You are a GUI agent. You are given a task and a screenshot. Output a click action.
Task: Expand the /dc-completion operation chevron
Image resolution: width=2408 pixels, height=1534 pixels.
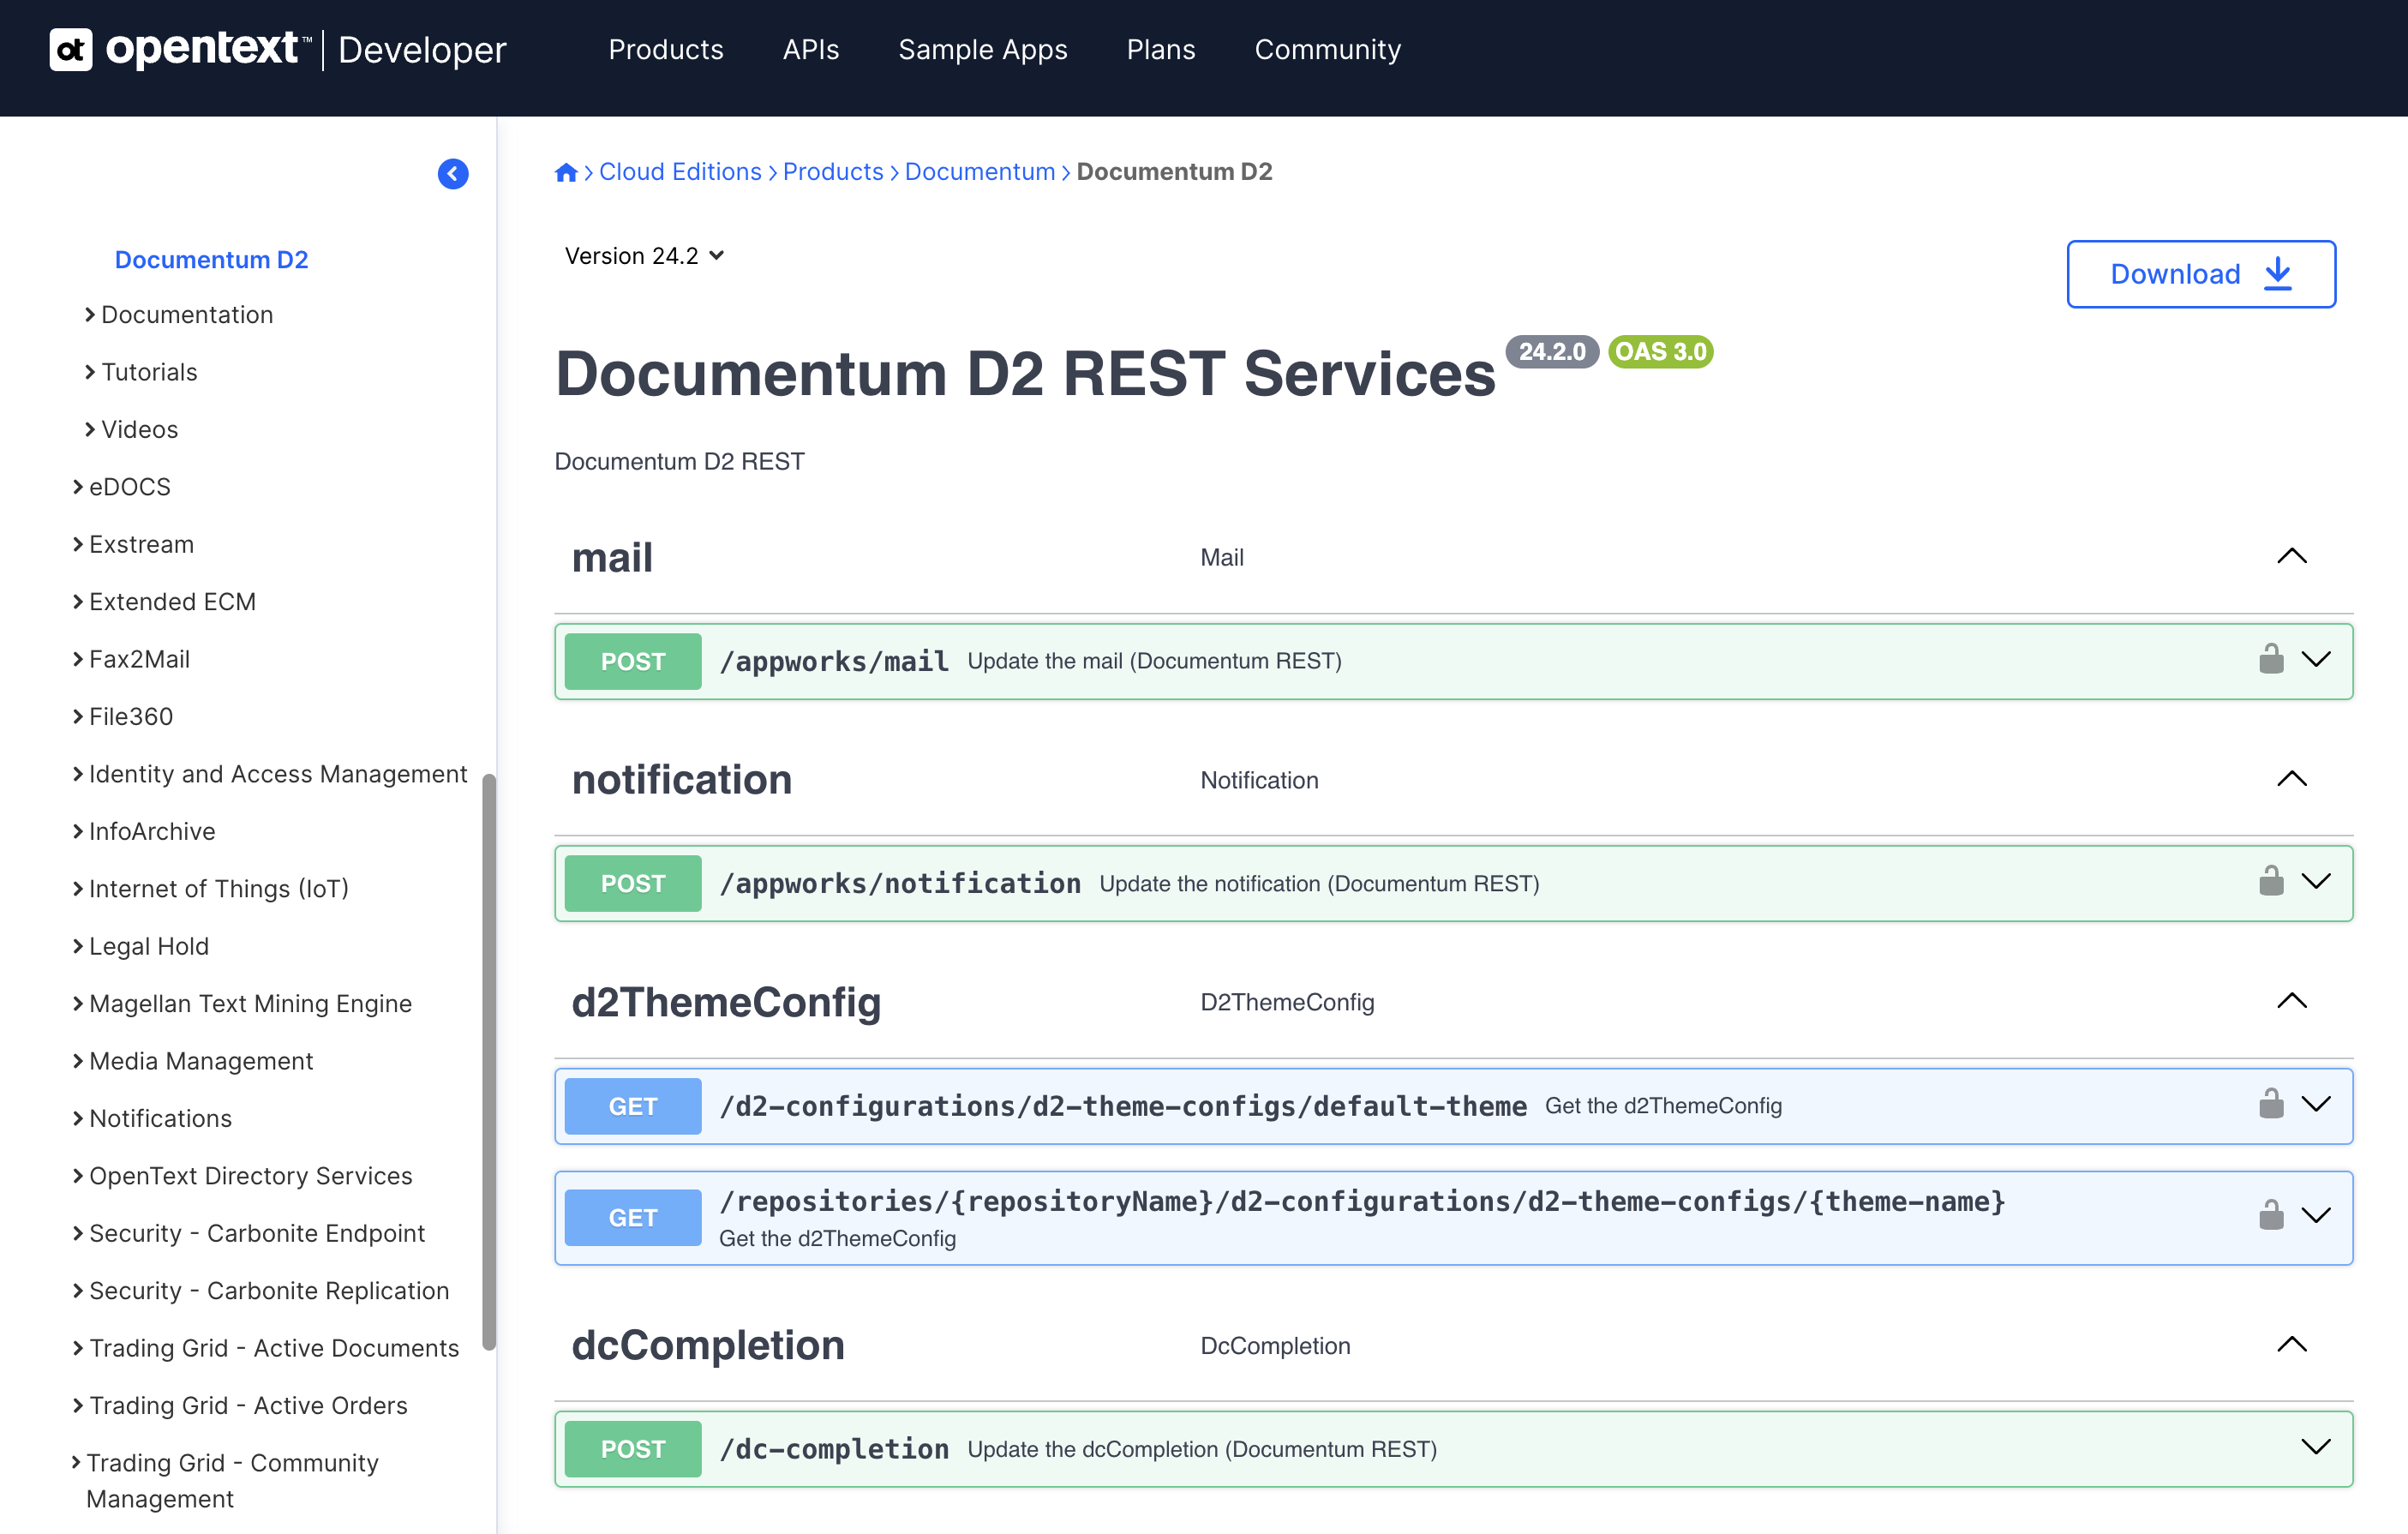pos(2316,1447)
